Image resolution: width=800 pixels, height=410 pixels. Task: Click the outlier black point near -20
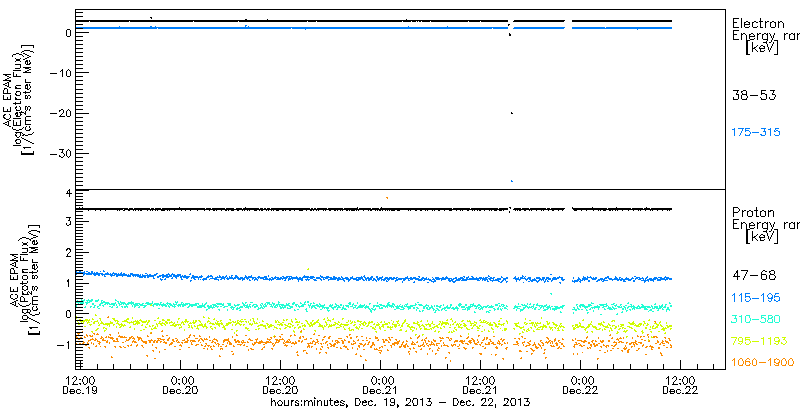point(511,113)
